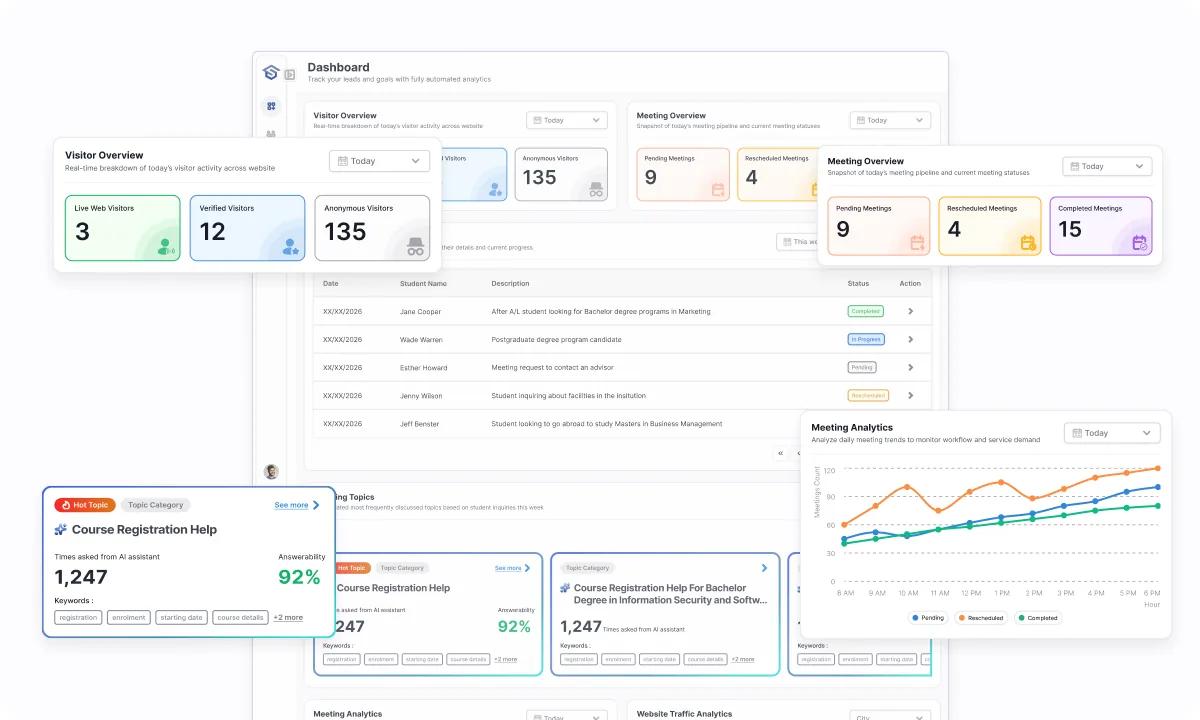Click verified user icon in background dashboard tile
Screen dimensions: 1200x720
click(496, 189)
